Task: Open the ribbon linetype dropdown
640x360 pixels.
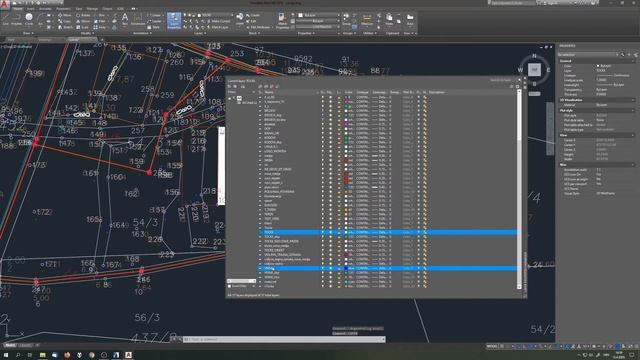Action: pyautogui.click(x=318, y=27)
